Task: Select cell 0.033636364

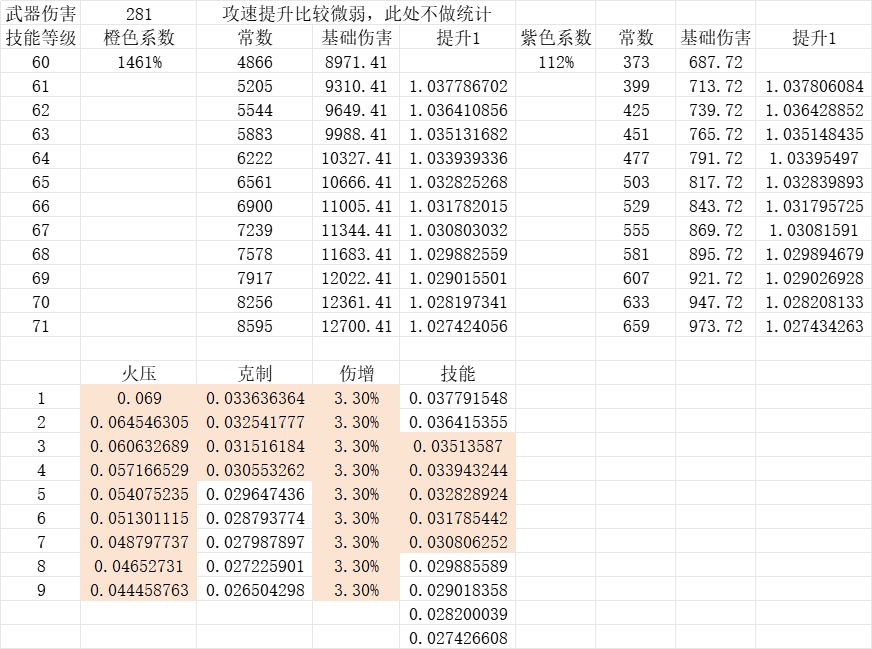Action: point(255,398)
